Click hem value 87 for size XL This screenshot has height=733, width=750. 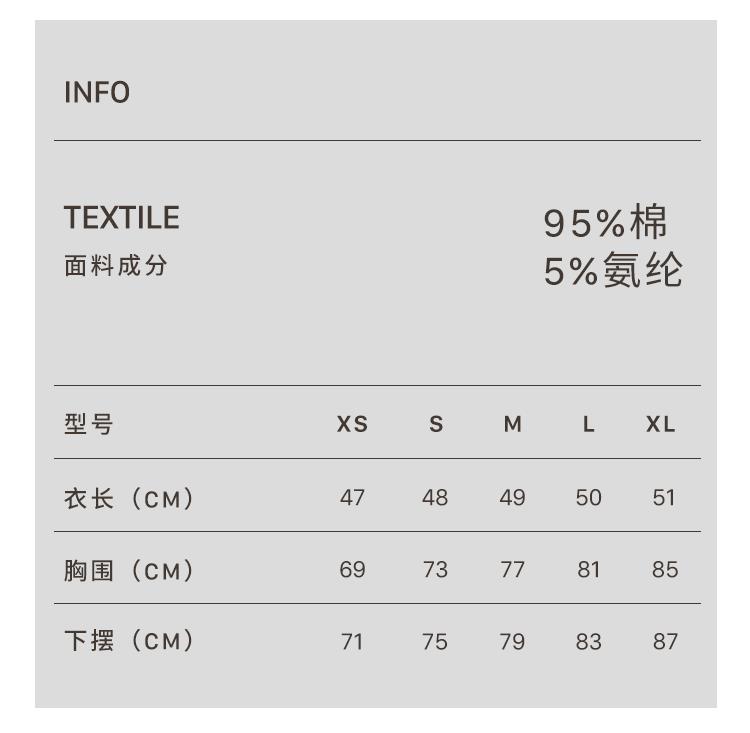[x=665, y=642]
